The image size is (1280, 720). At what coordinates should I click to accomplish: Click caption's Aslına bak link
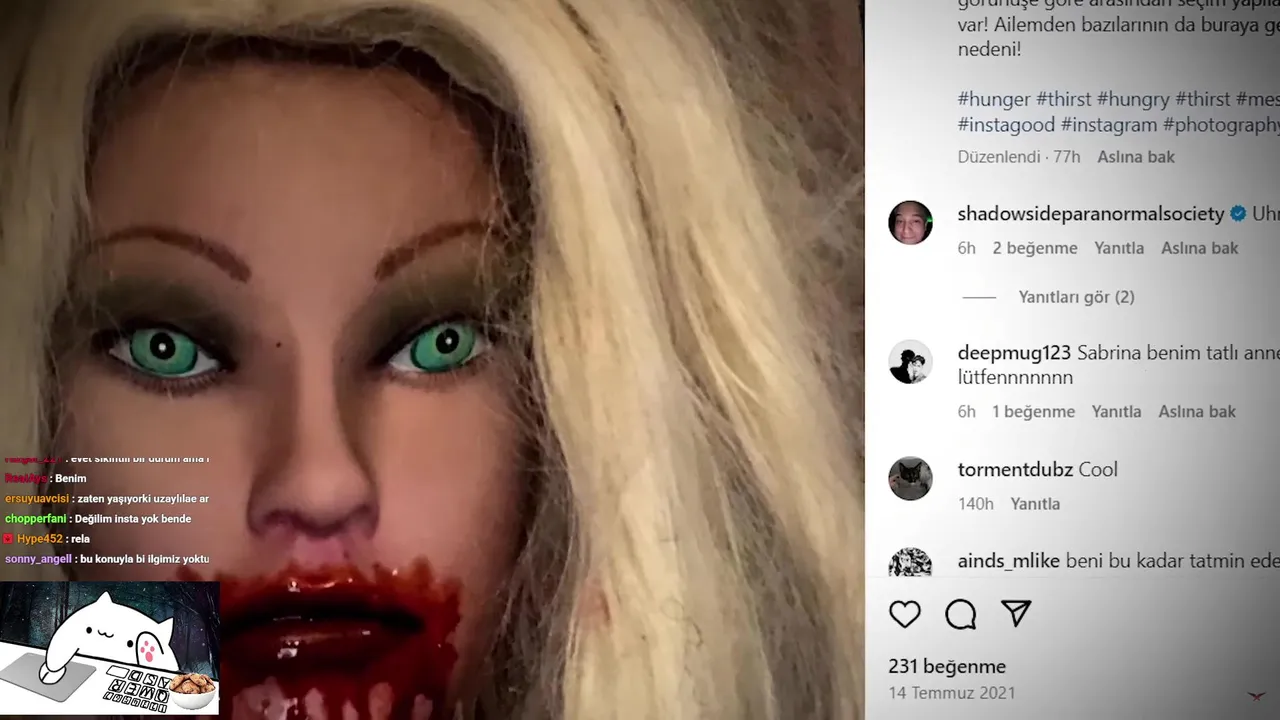click(x=1136, y=157)
